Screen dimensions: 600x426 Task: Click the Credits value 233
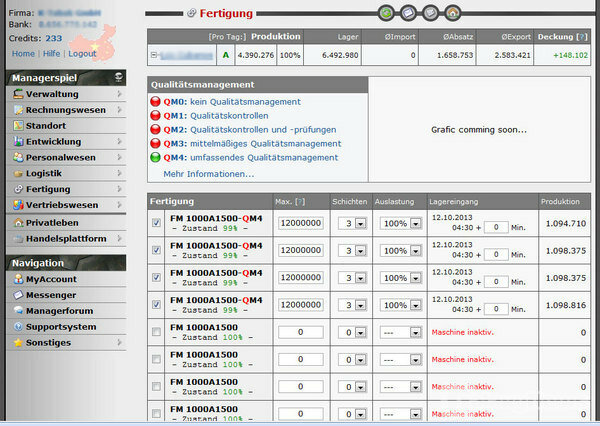click(x=54, y=38)
